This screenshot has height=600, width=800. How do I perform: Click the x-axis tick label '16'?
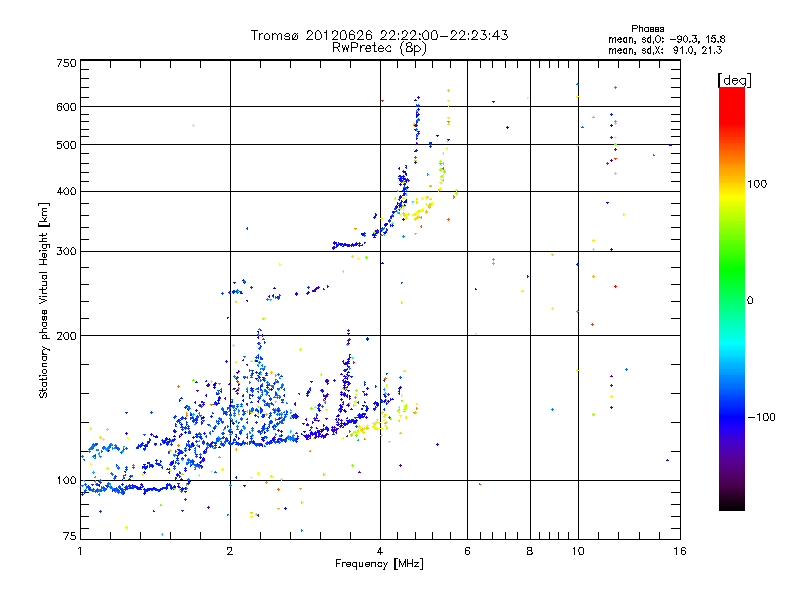coord(680,551)
